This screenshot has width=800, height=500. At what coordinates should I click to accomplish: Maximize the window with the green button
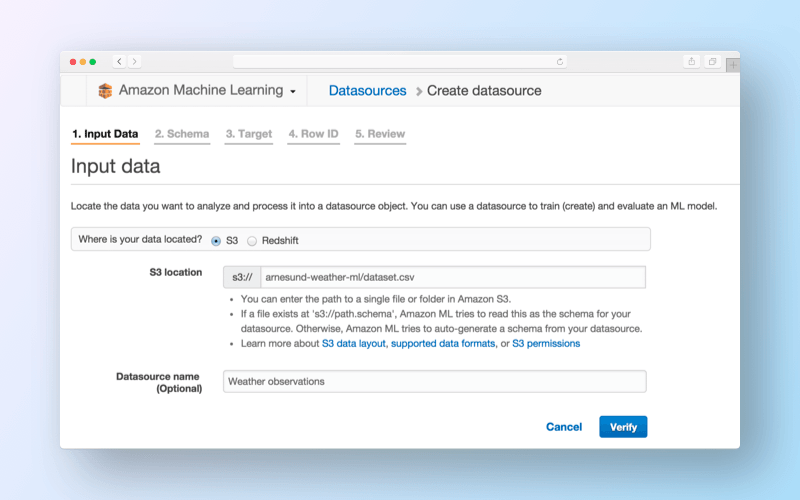[x=92, y=62]
